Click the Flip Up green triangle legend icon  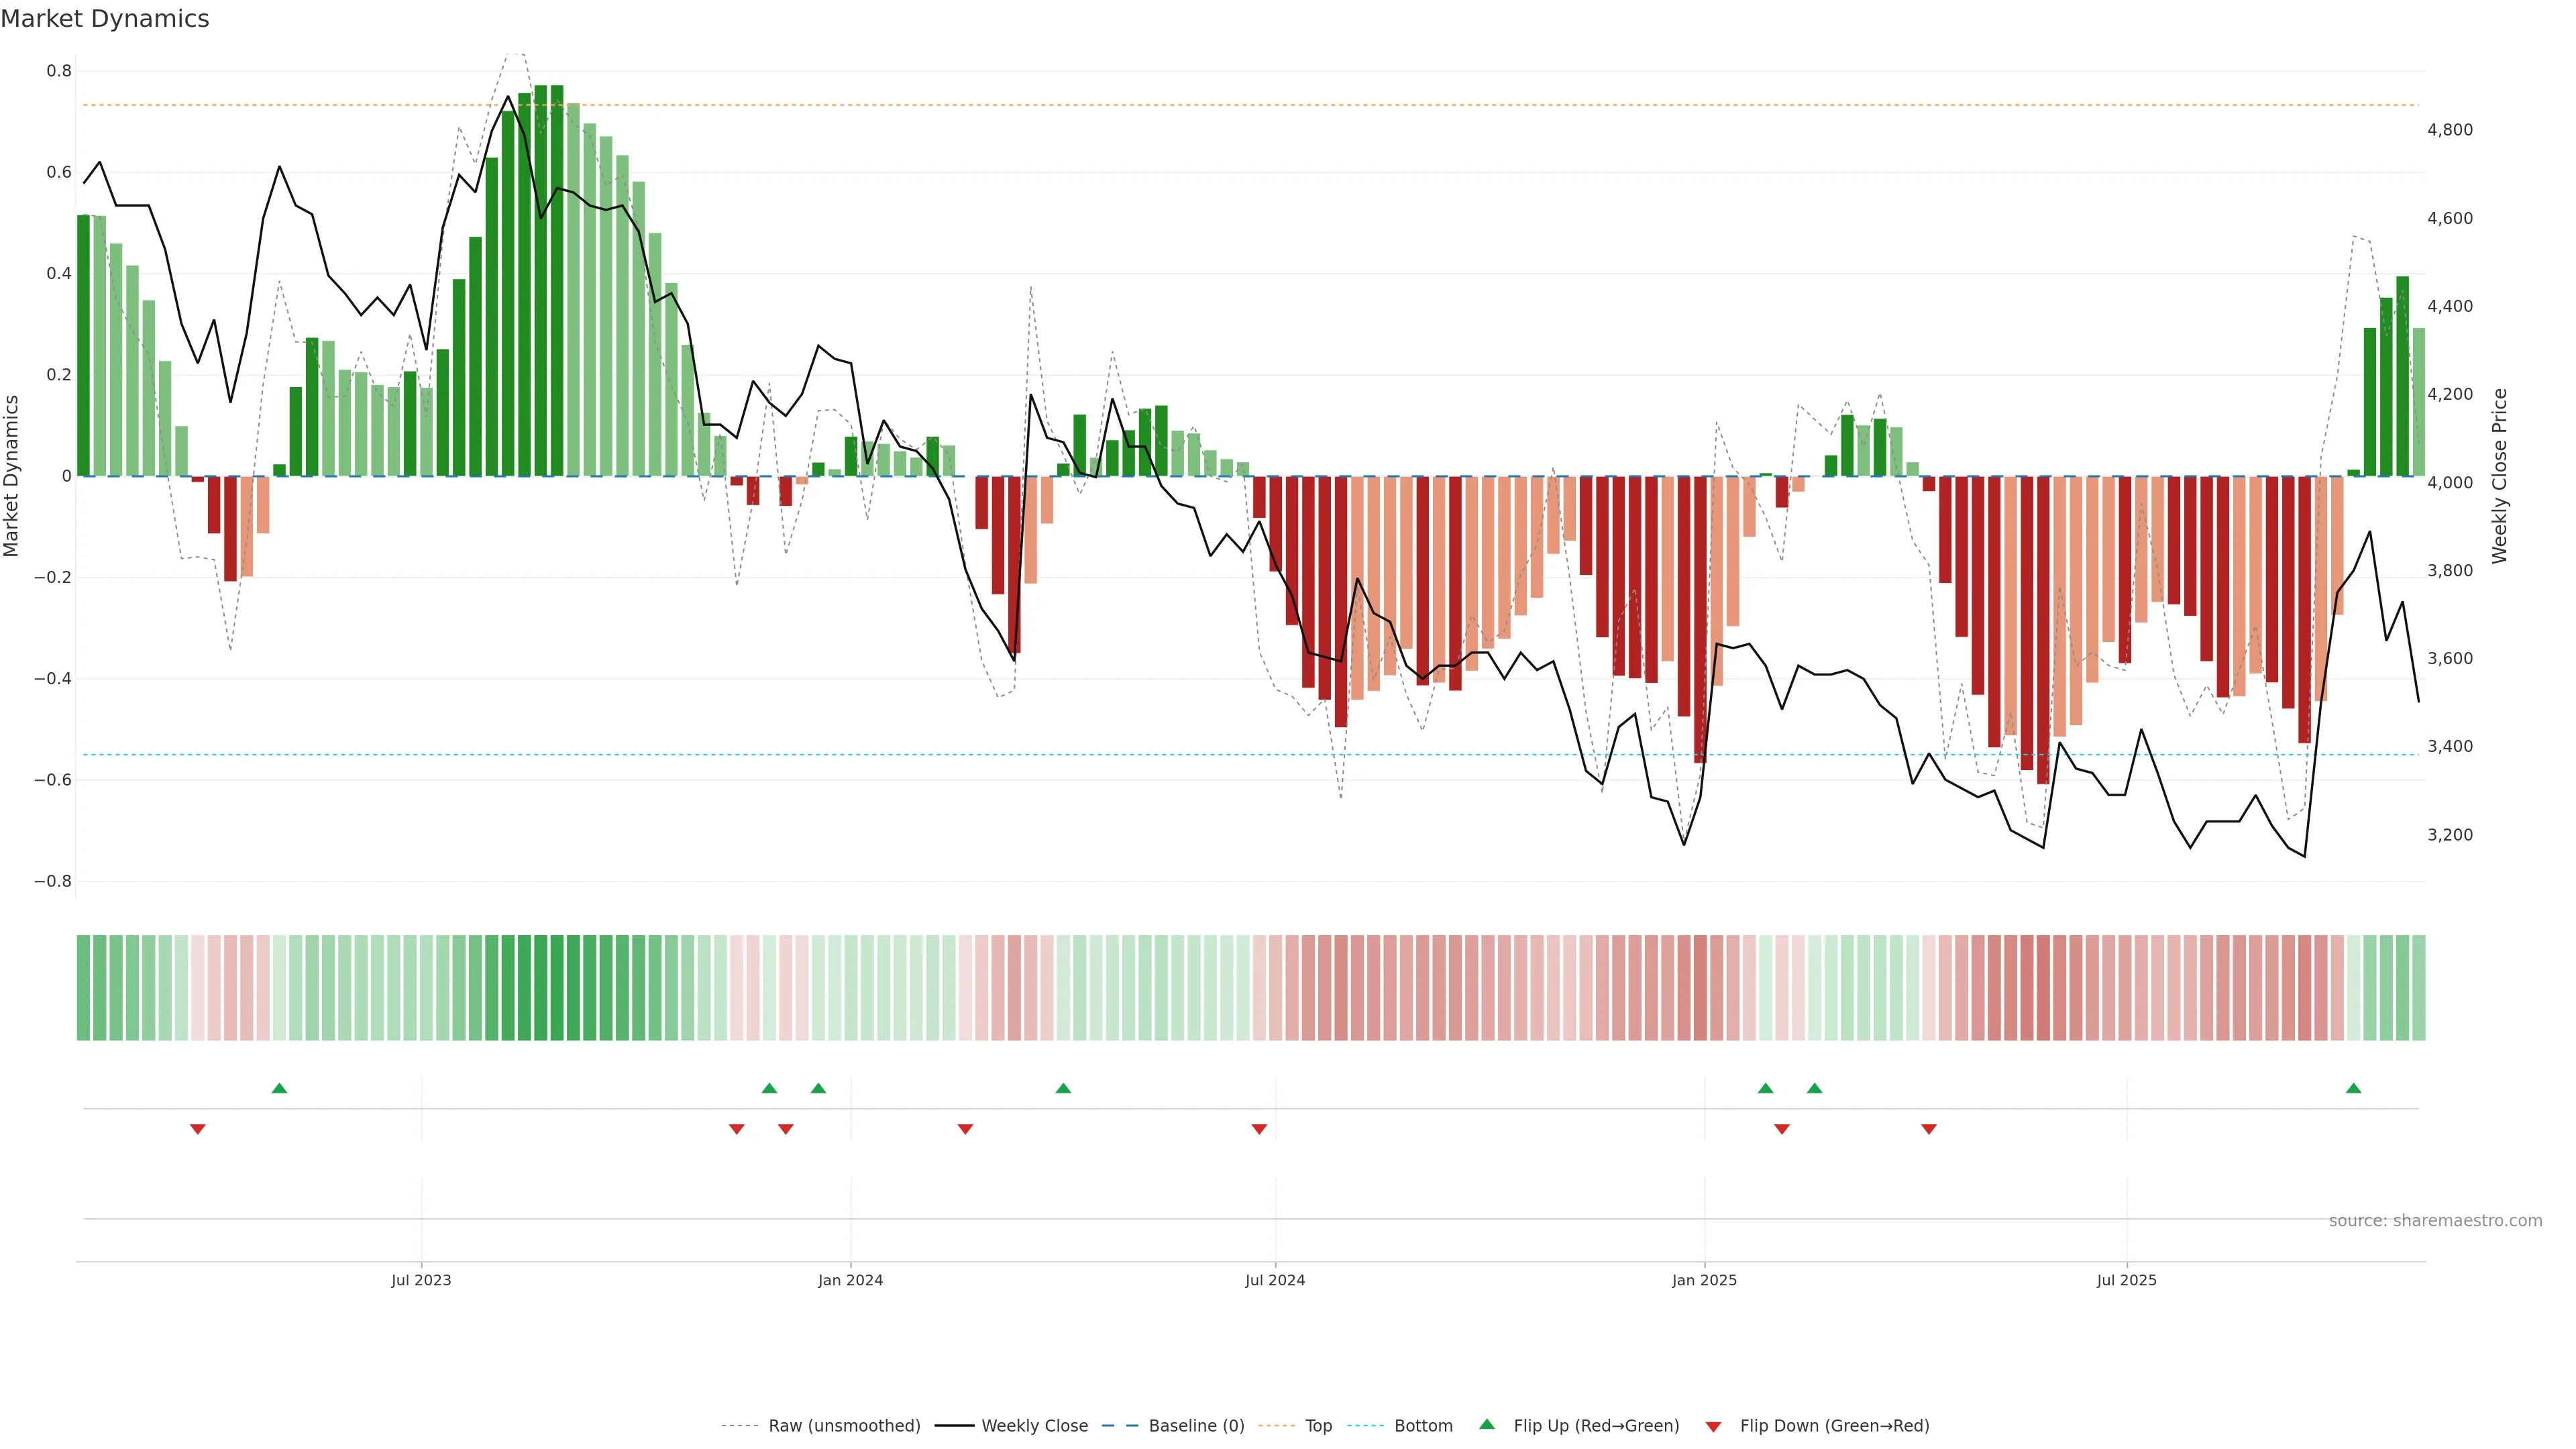click(1487, 1424)
